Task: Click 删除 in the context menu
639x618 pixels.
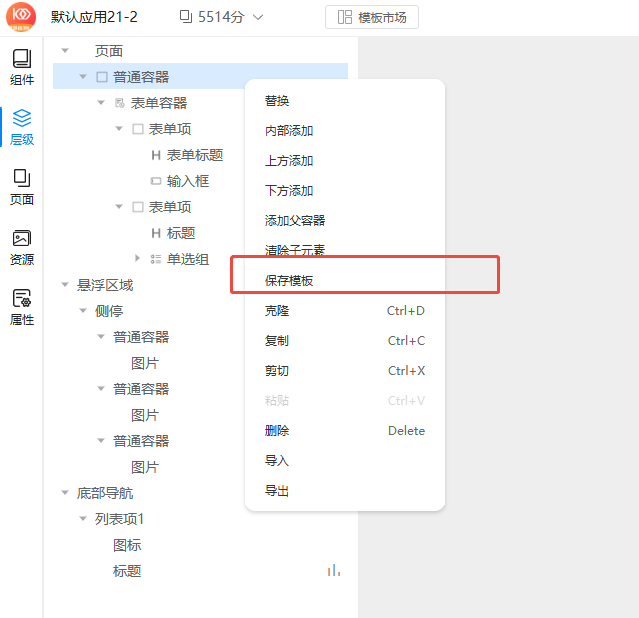Action: 277,431
